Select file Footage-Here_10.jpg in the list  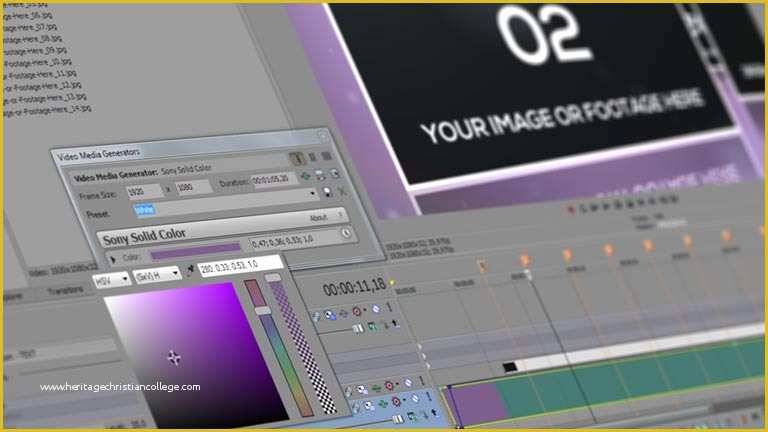(x=37, y=63)
